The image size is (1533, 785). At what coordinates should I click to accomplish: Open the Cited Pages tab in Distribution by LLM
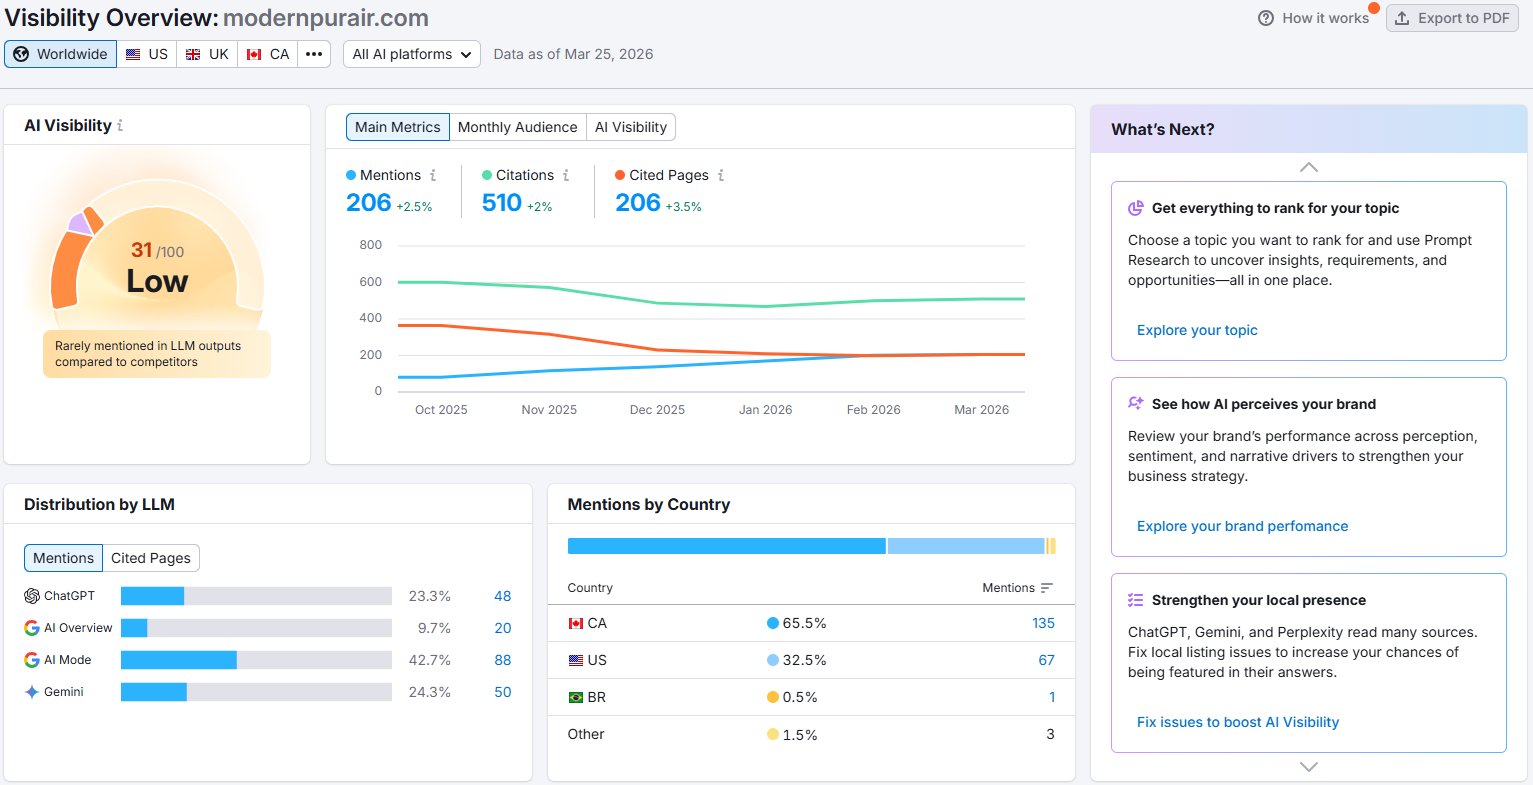[151, 558]
